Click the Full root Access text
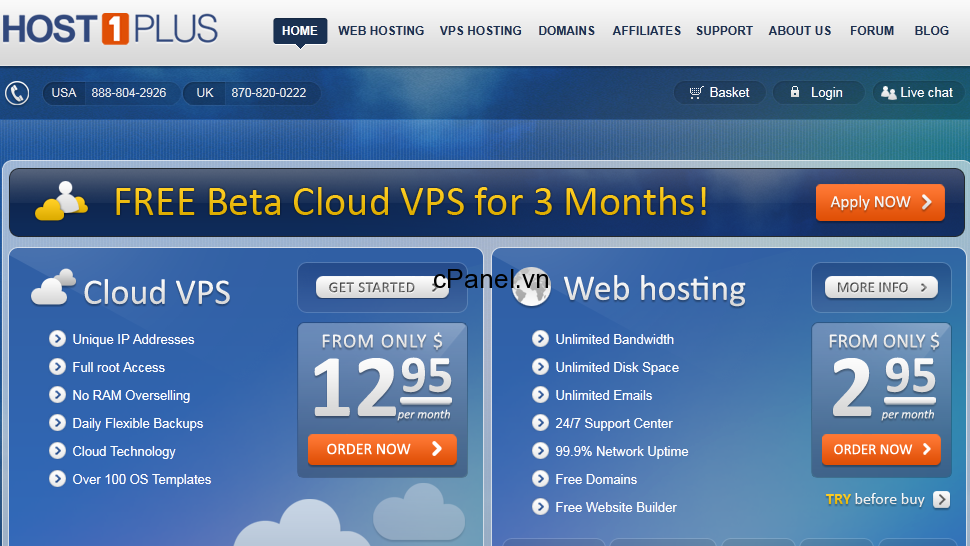The height and width of the screenshot is (546, 970). 118,367
